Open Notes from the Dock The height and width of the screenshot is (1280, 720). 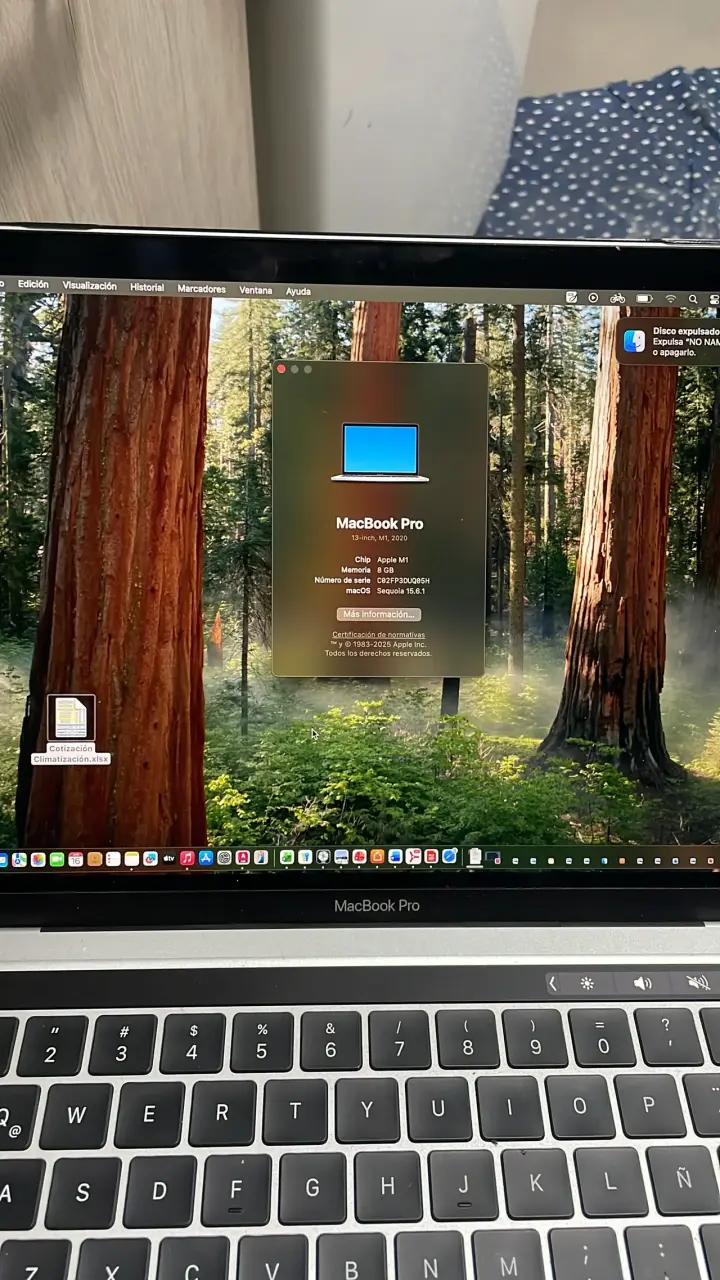131,859
